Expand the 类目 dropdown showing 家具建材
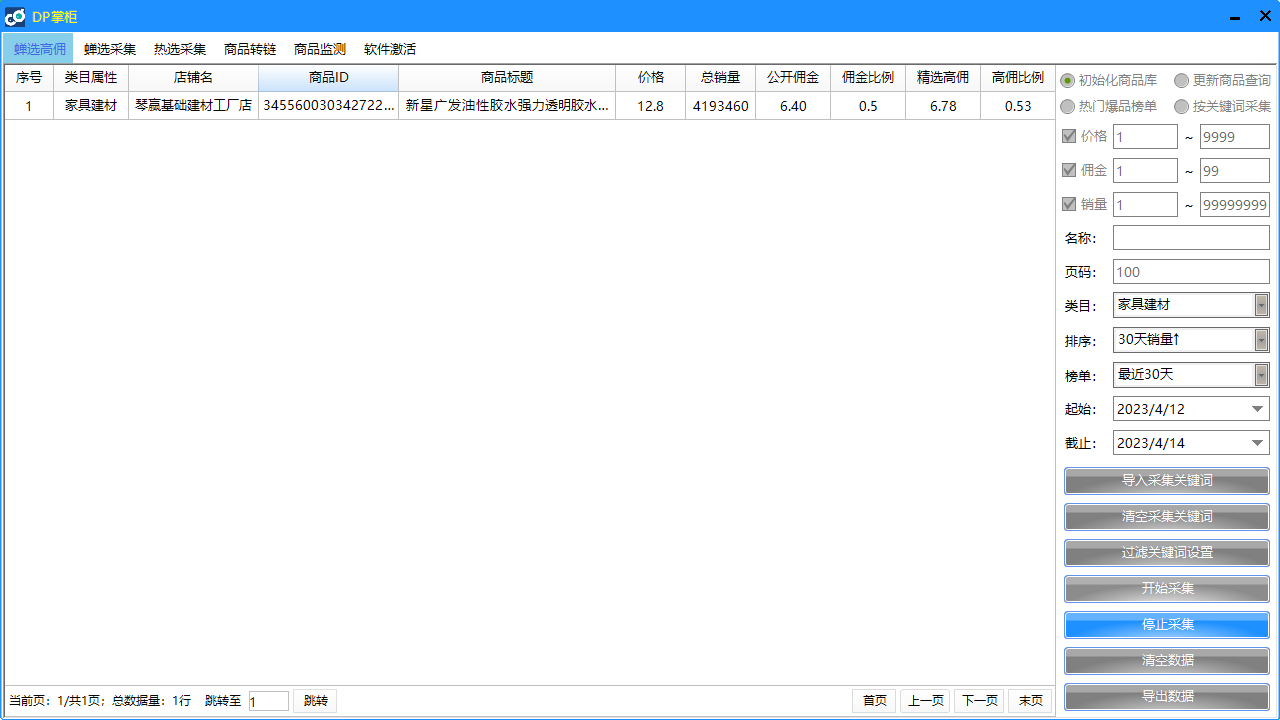The height and width of the screenshot is (720, 1280). (1261, 305)
